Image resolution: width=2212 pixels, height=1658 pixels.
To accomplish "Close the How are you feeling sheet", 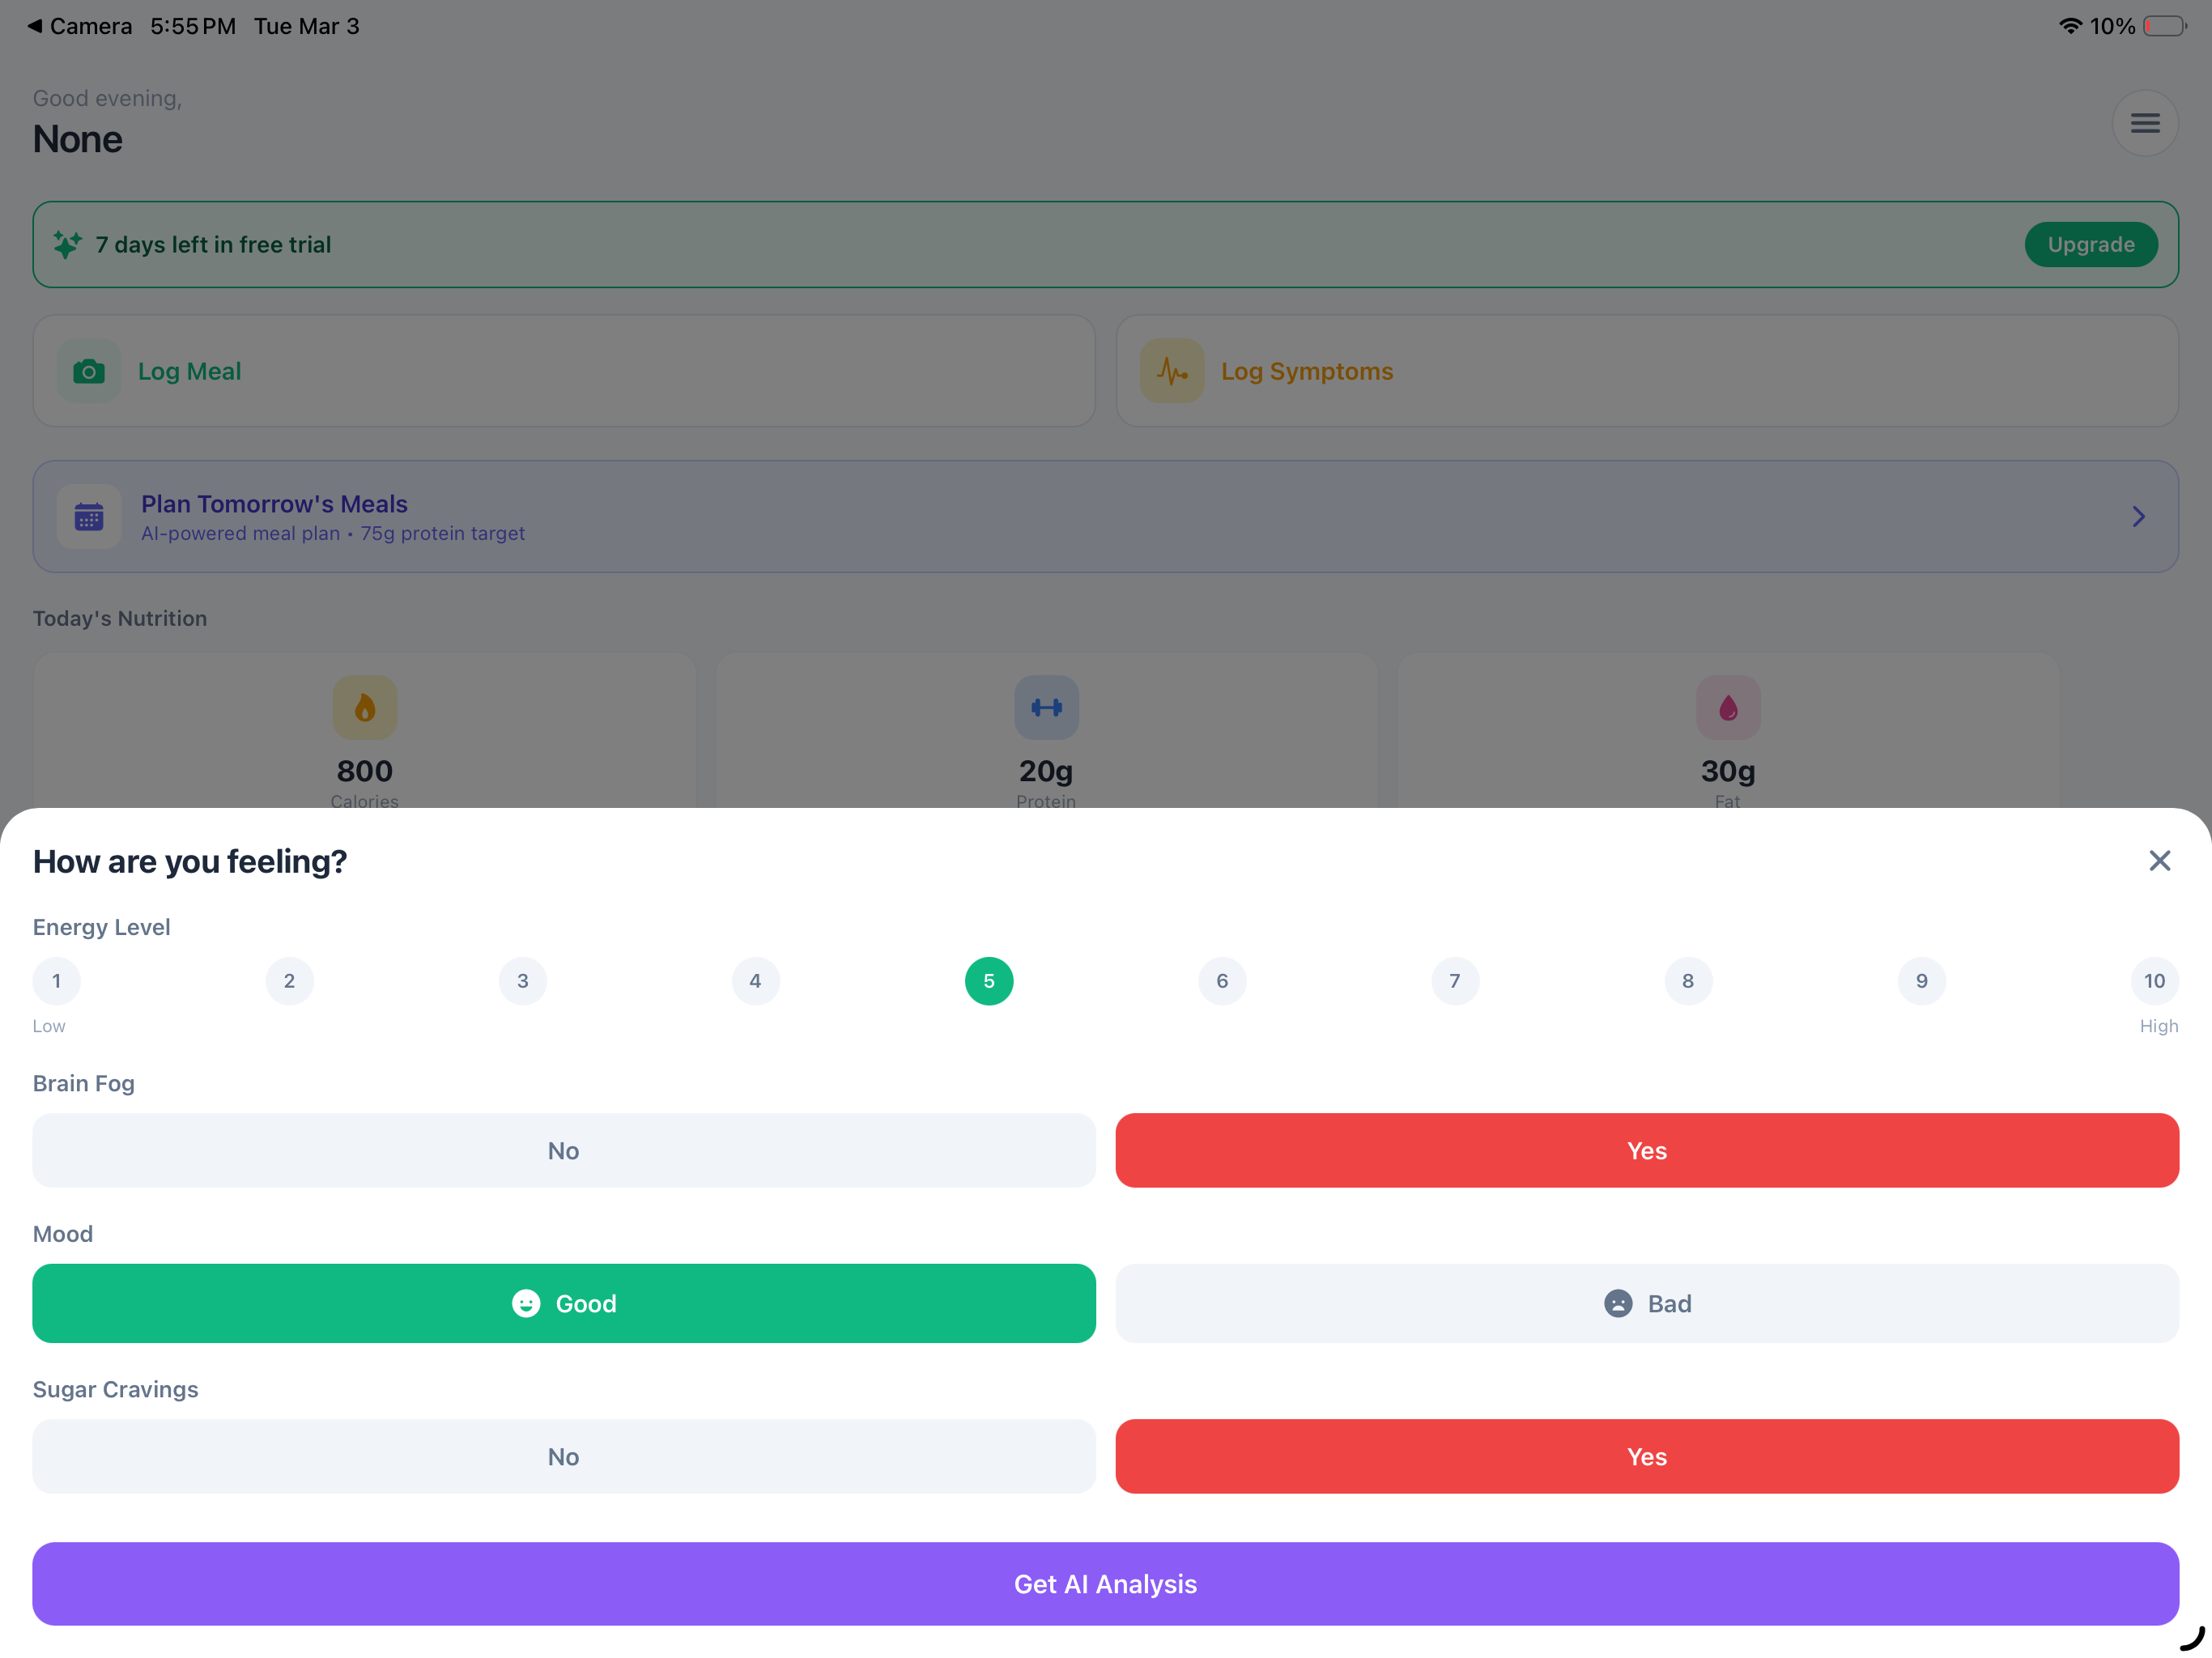I will pos(2159,861).
